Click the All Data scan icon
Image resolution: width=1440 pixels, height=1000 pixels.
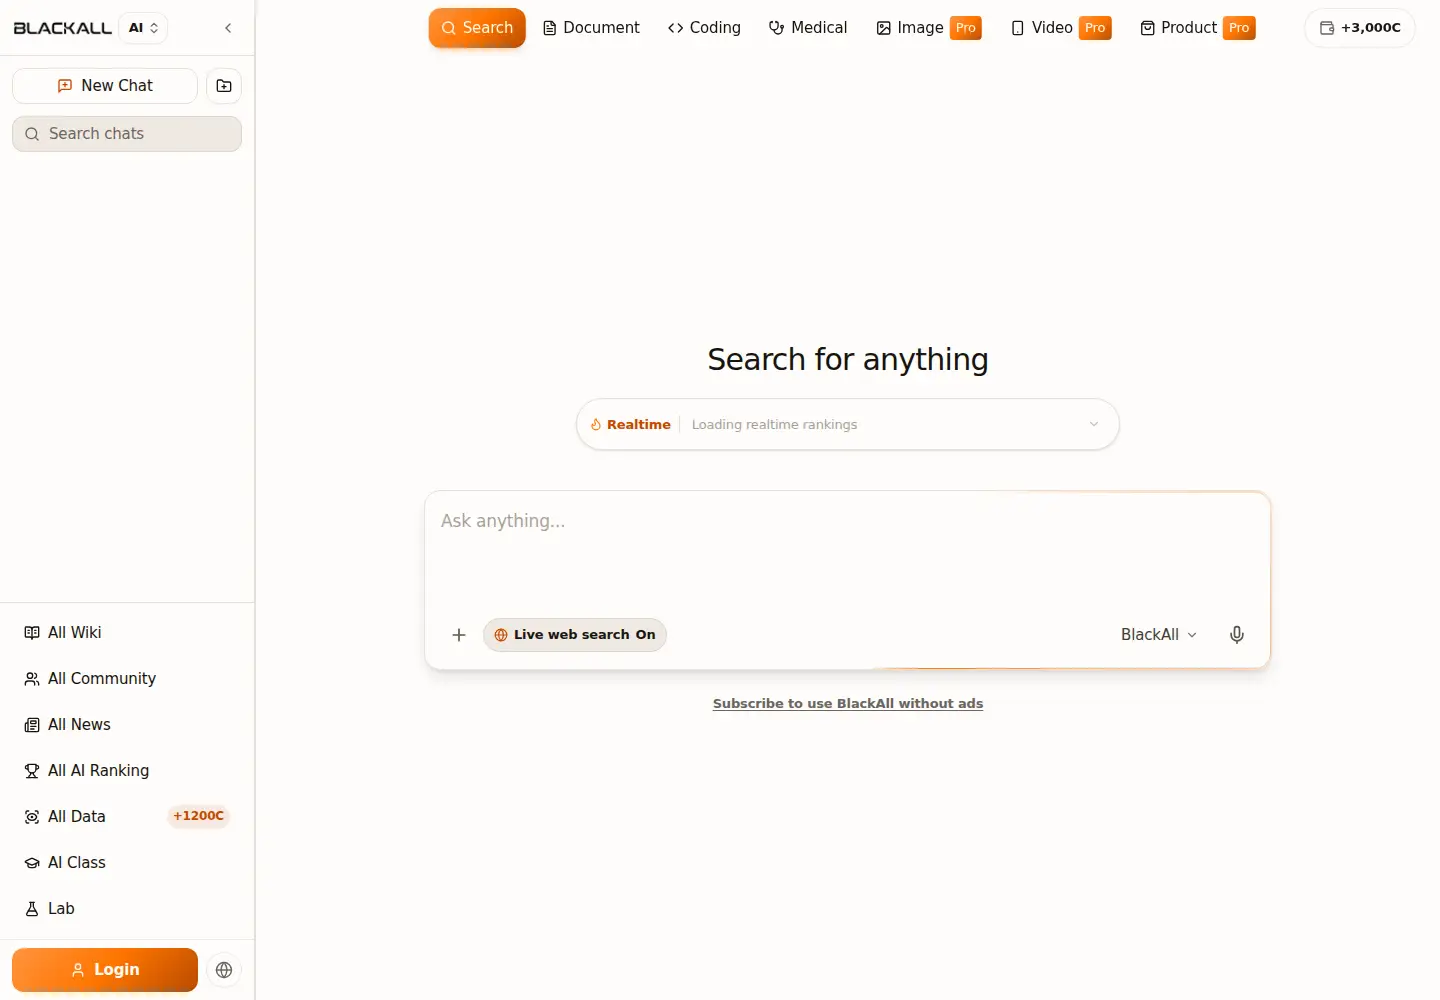click(32, 817)
